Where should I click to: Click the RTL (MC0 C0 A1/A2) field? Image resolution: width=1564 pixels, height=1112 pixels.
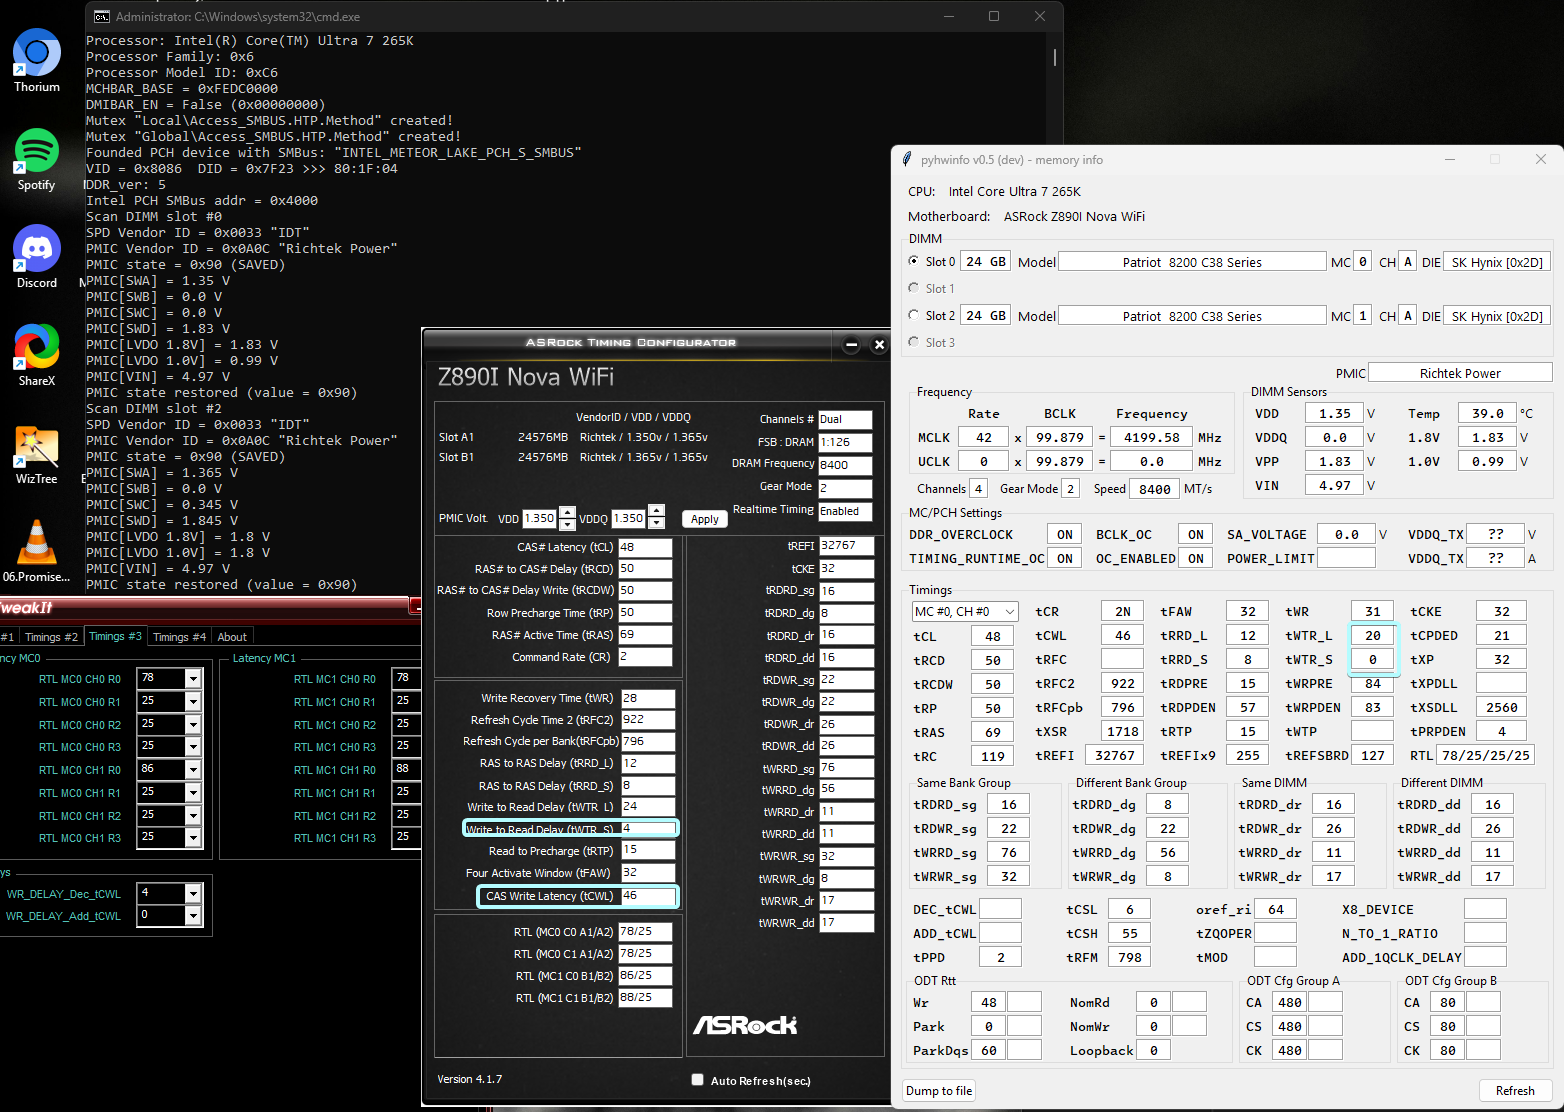click(645, 931)
